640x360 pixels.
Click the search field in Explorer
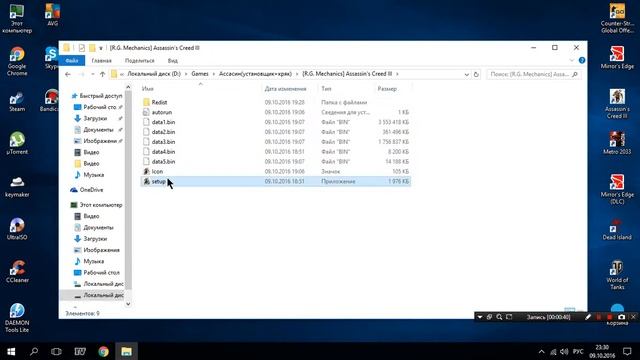pyautogui.click(x=533, y=74)
